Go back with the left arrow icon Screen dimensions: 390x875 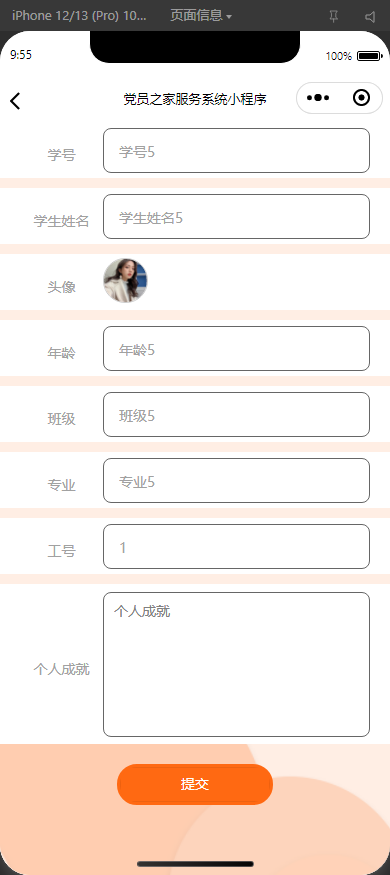(x=15, y=100)
